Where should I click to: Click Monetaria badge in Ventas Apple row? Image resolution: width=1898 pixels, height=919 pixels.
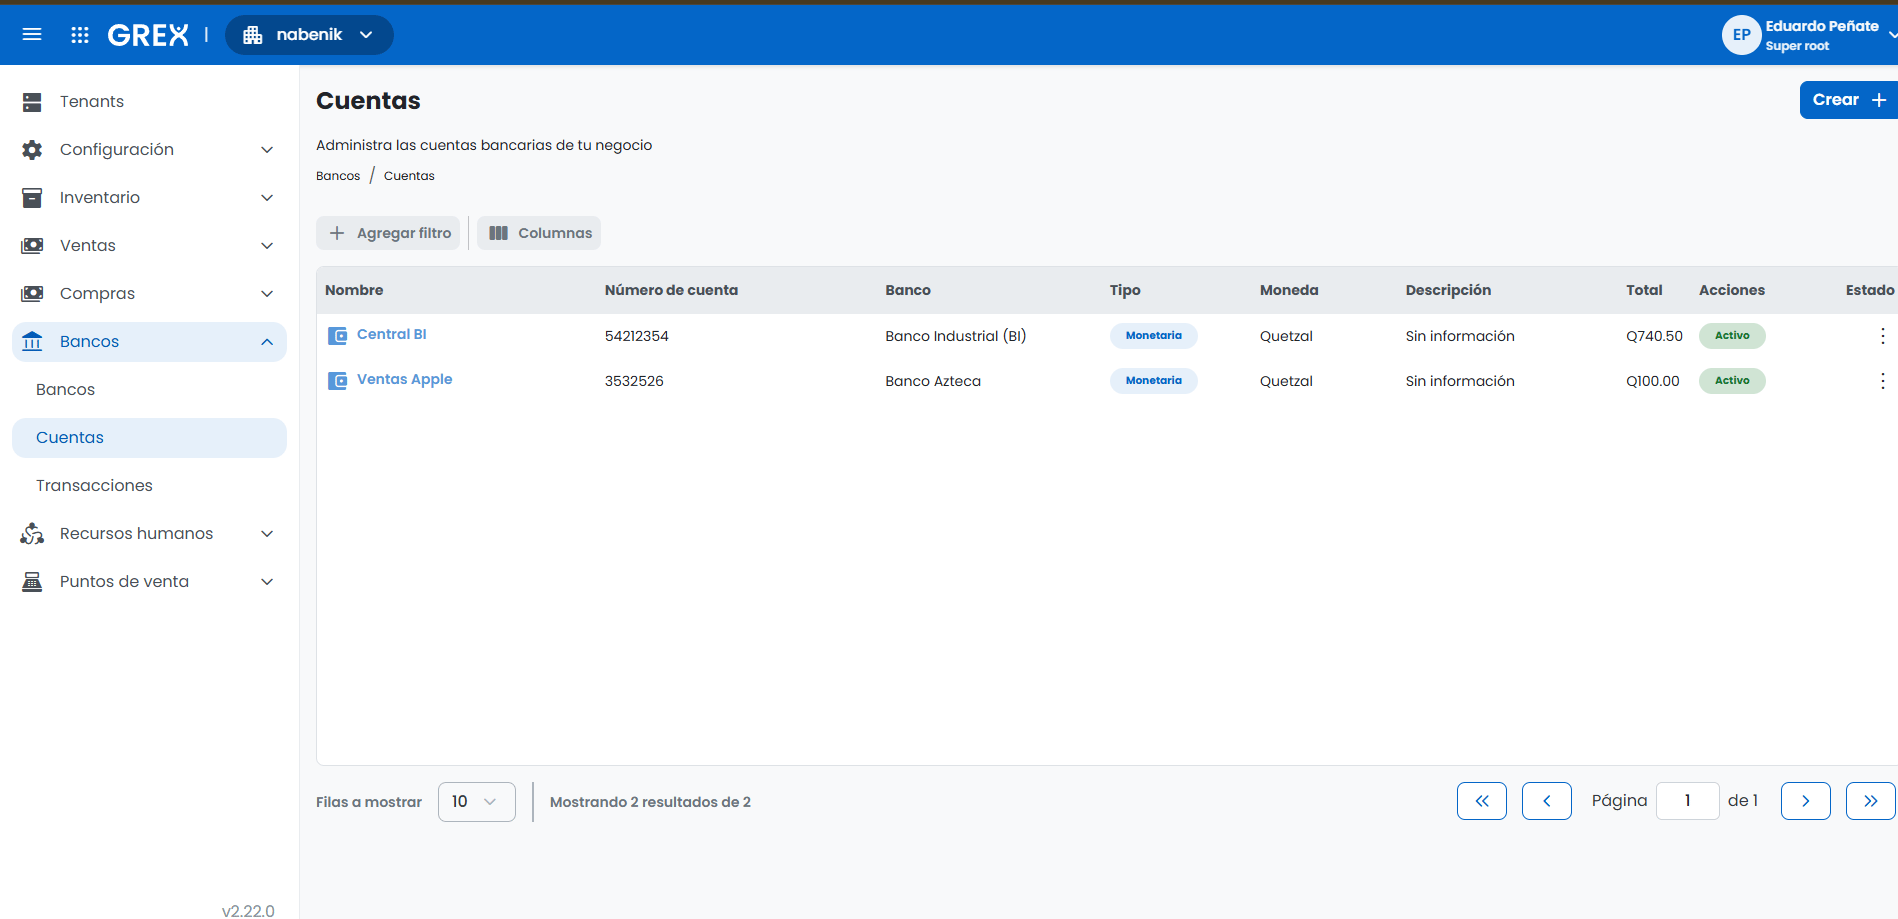[1153, 381]
